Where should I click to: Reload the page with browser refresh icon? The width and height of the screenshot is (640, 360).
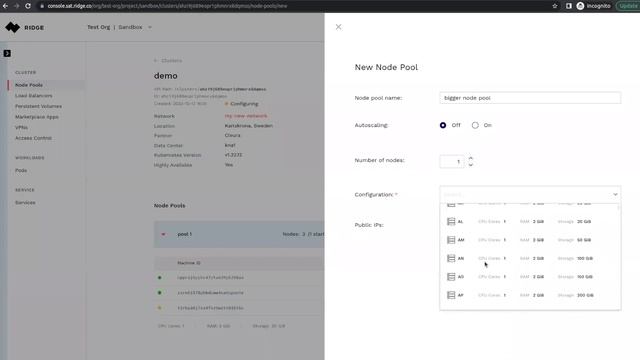tap(28, 6)
